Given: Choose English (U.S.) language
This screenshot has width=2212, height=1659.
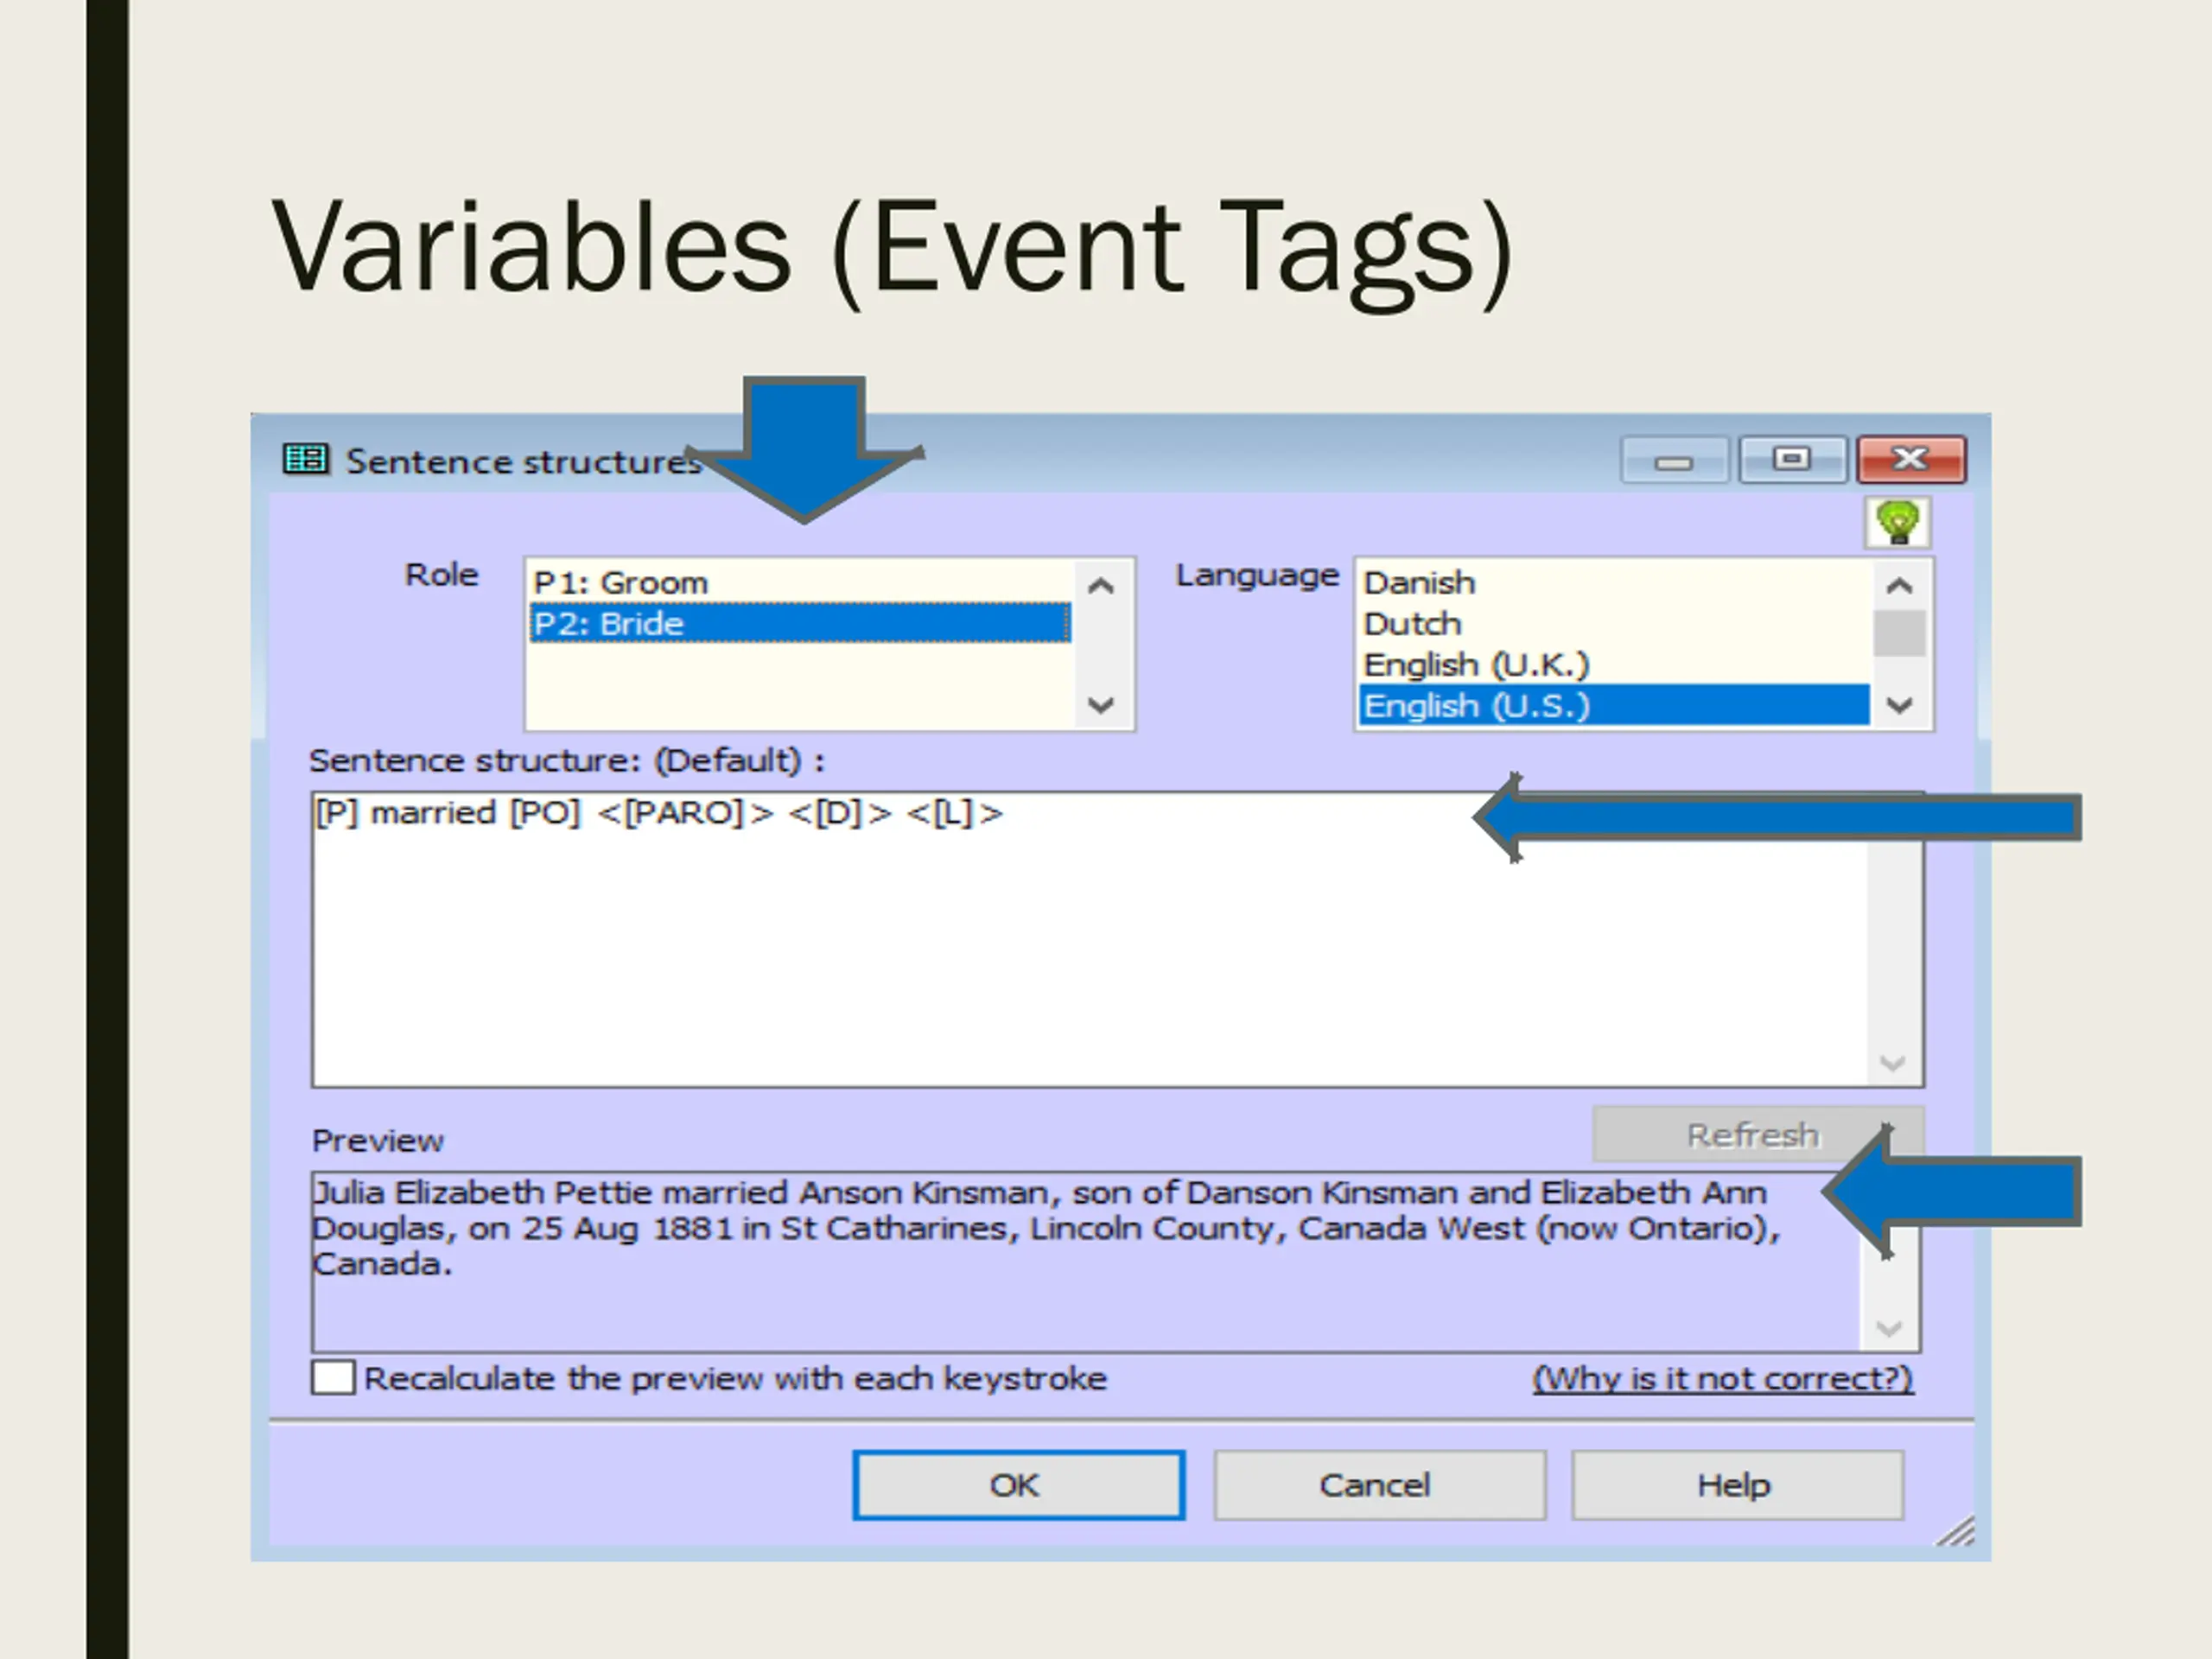Looking at the screenshot, I should [x=1614, y=705].
